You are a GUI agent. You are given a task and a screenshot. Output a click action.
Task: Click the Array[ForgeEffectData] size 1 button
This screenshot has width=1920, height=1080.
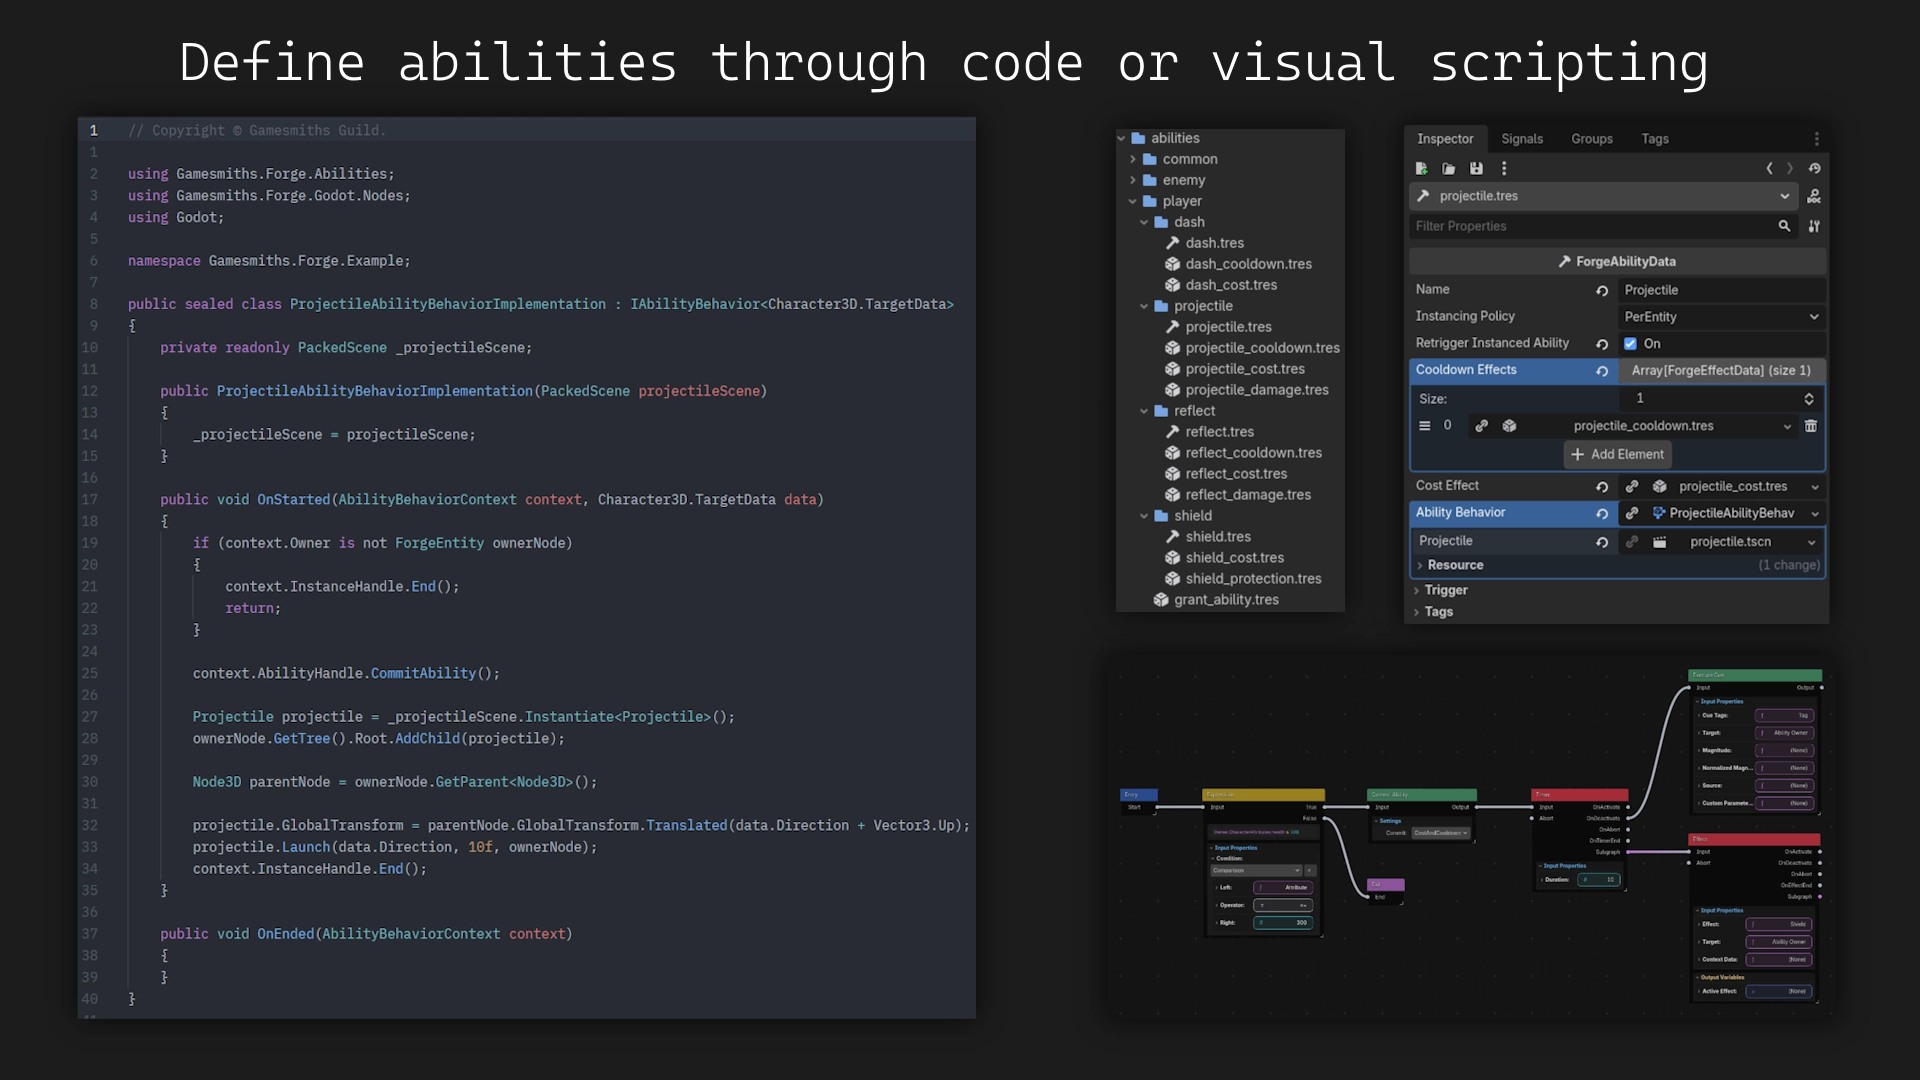(x=1721, y=371)
